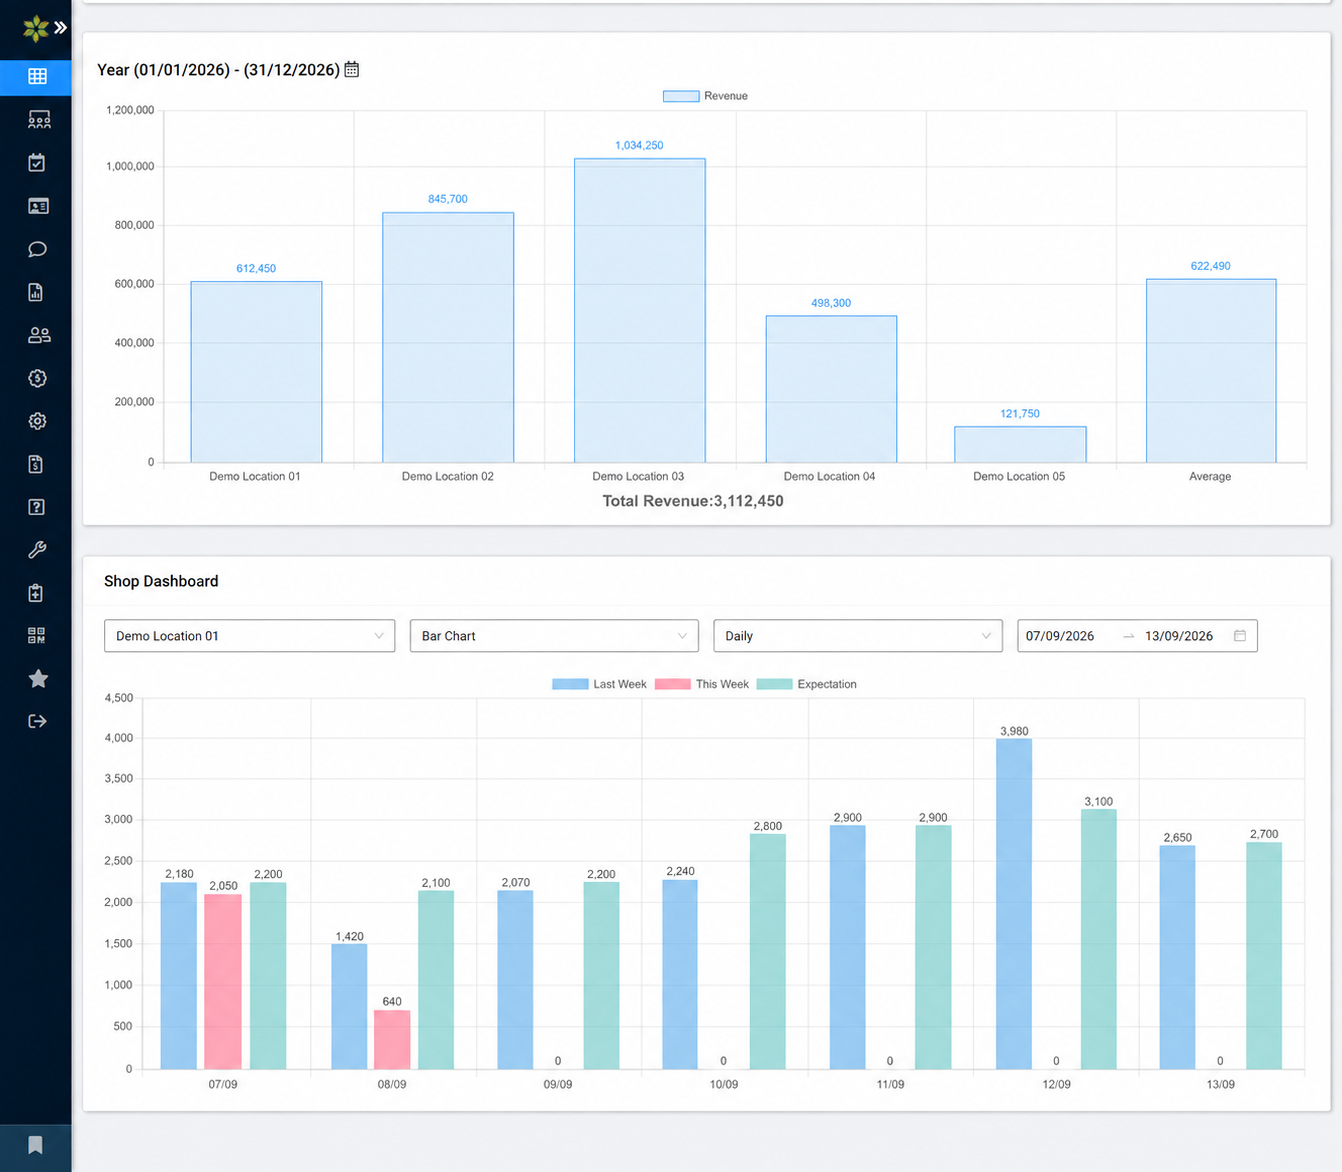Open the wrench tools icon
The height and width of the screenshot is (1172, 1342).
click(x=37, y=550)
